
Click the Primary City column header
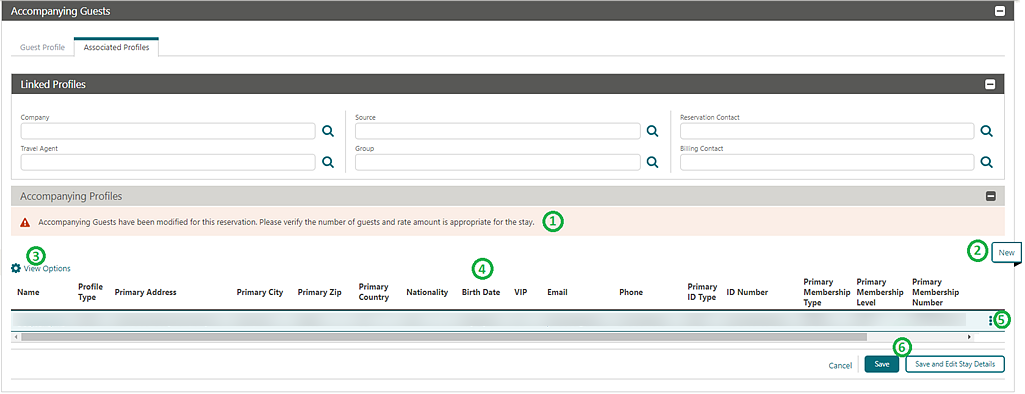coord(260,292)
